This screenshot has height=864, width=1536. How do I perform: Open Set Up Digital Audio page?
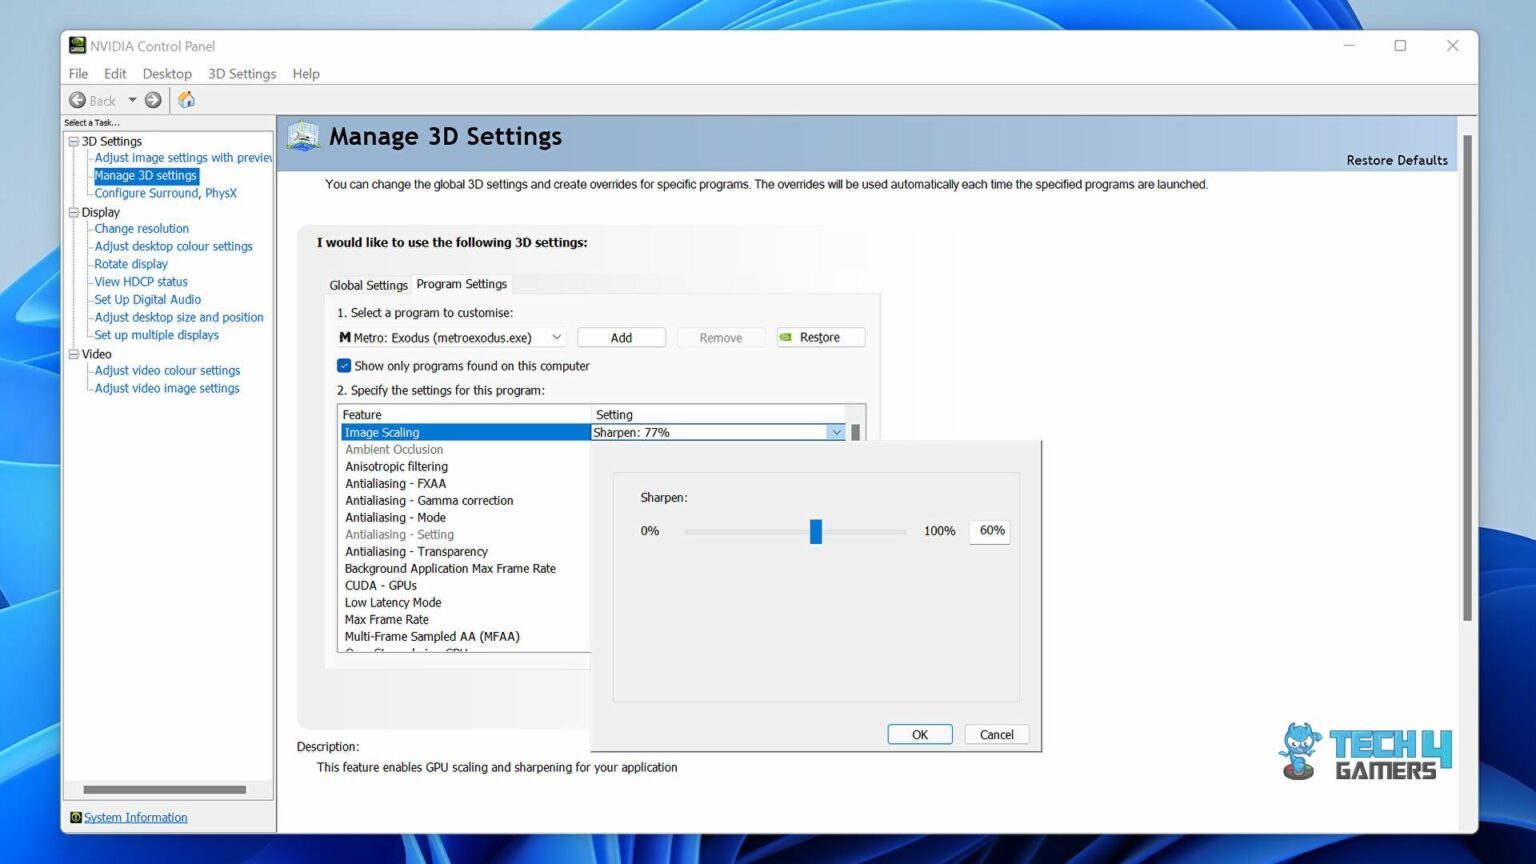(x=148, y=300)
